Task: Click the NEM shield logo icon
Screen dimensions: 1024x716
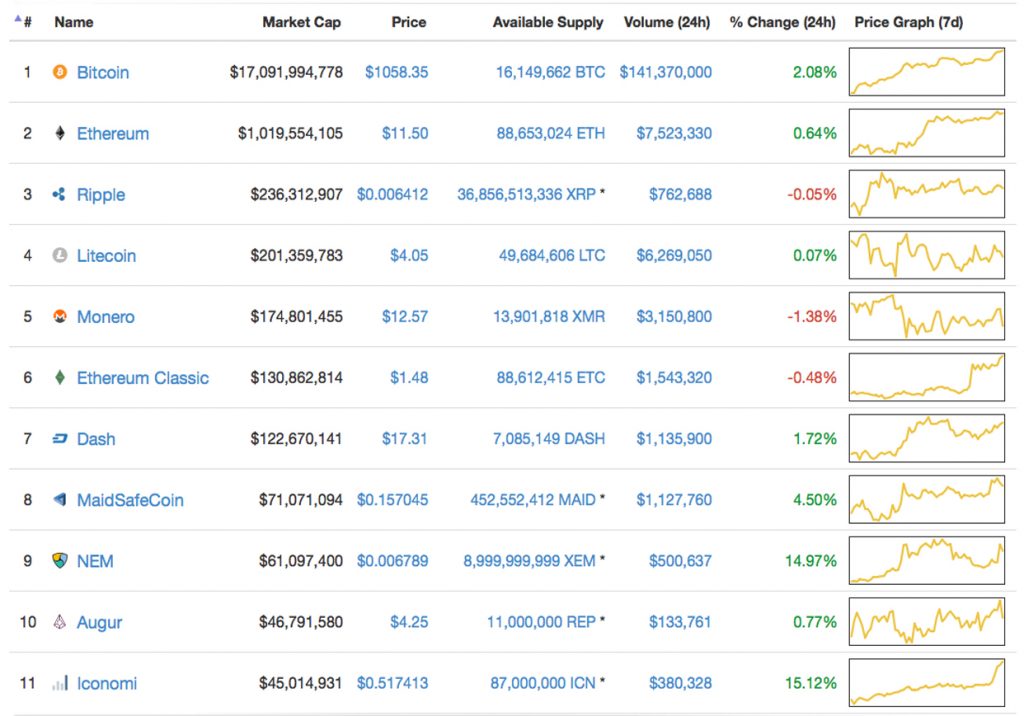Action: 59,561
